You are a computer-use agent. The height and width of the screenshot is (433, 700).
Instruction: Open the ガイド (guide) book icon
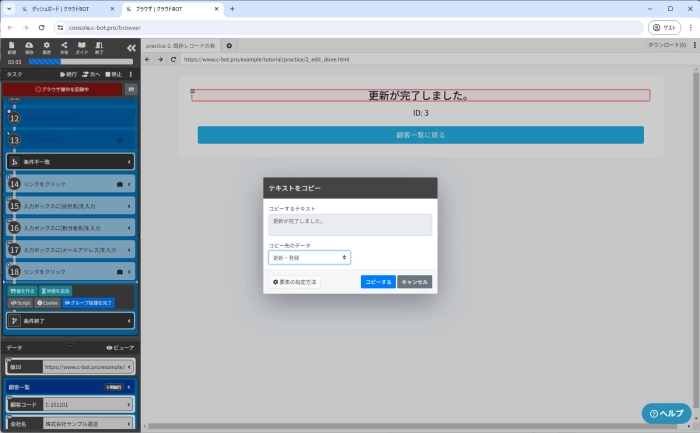click(81, 47)
